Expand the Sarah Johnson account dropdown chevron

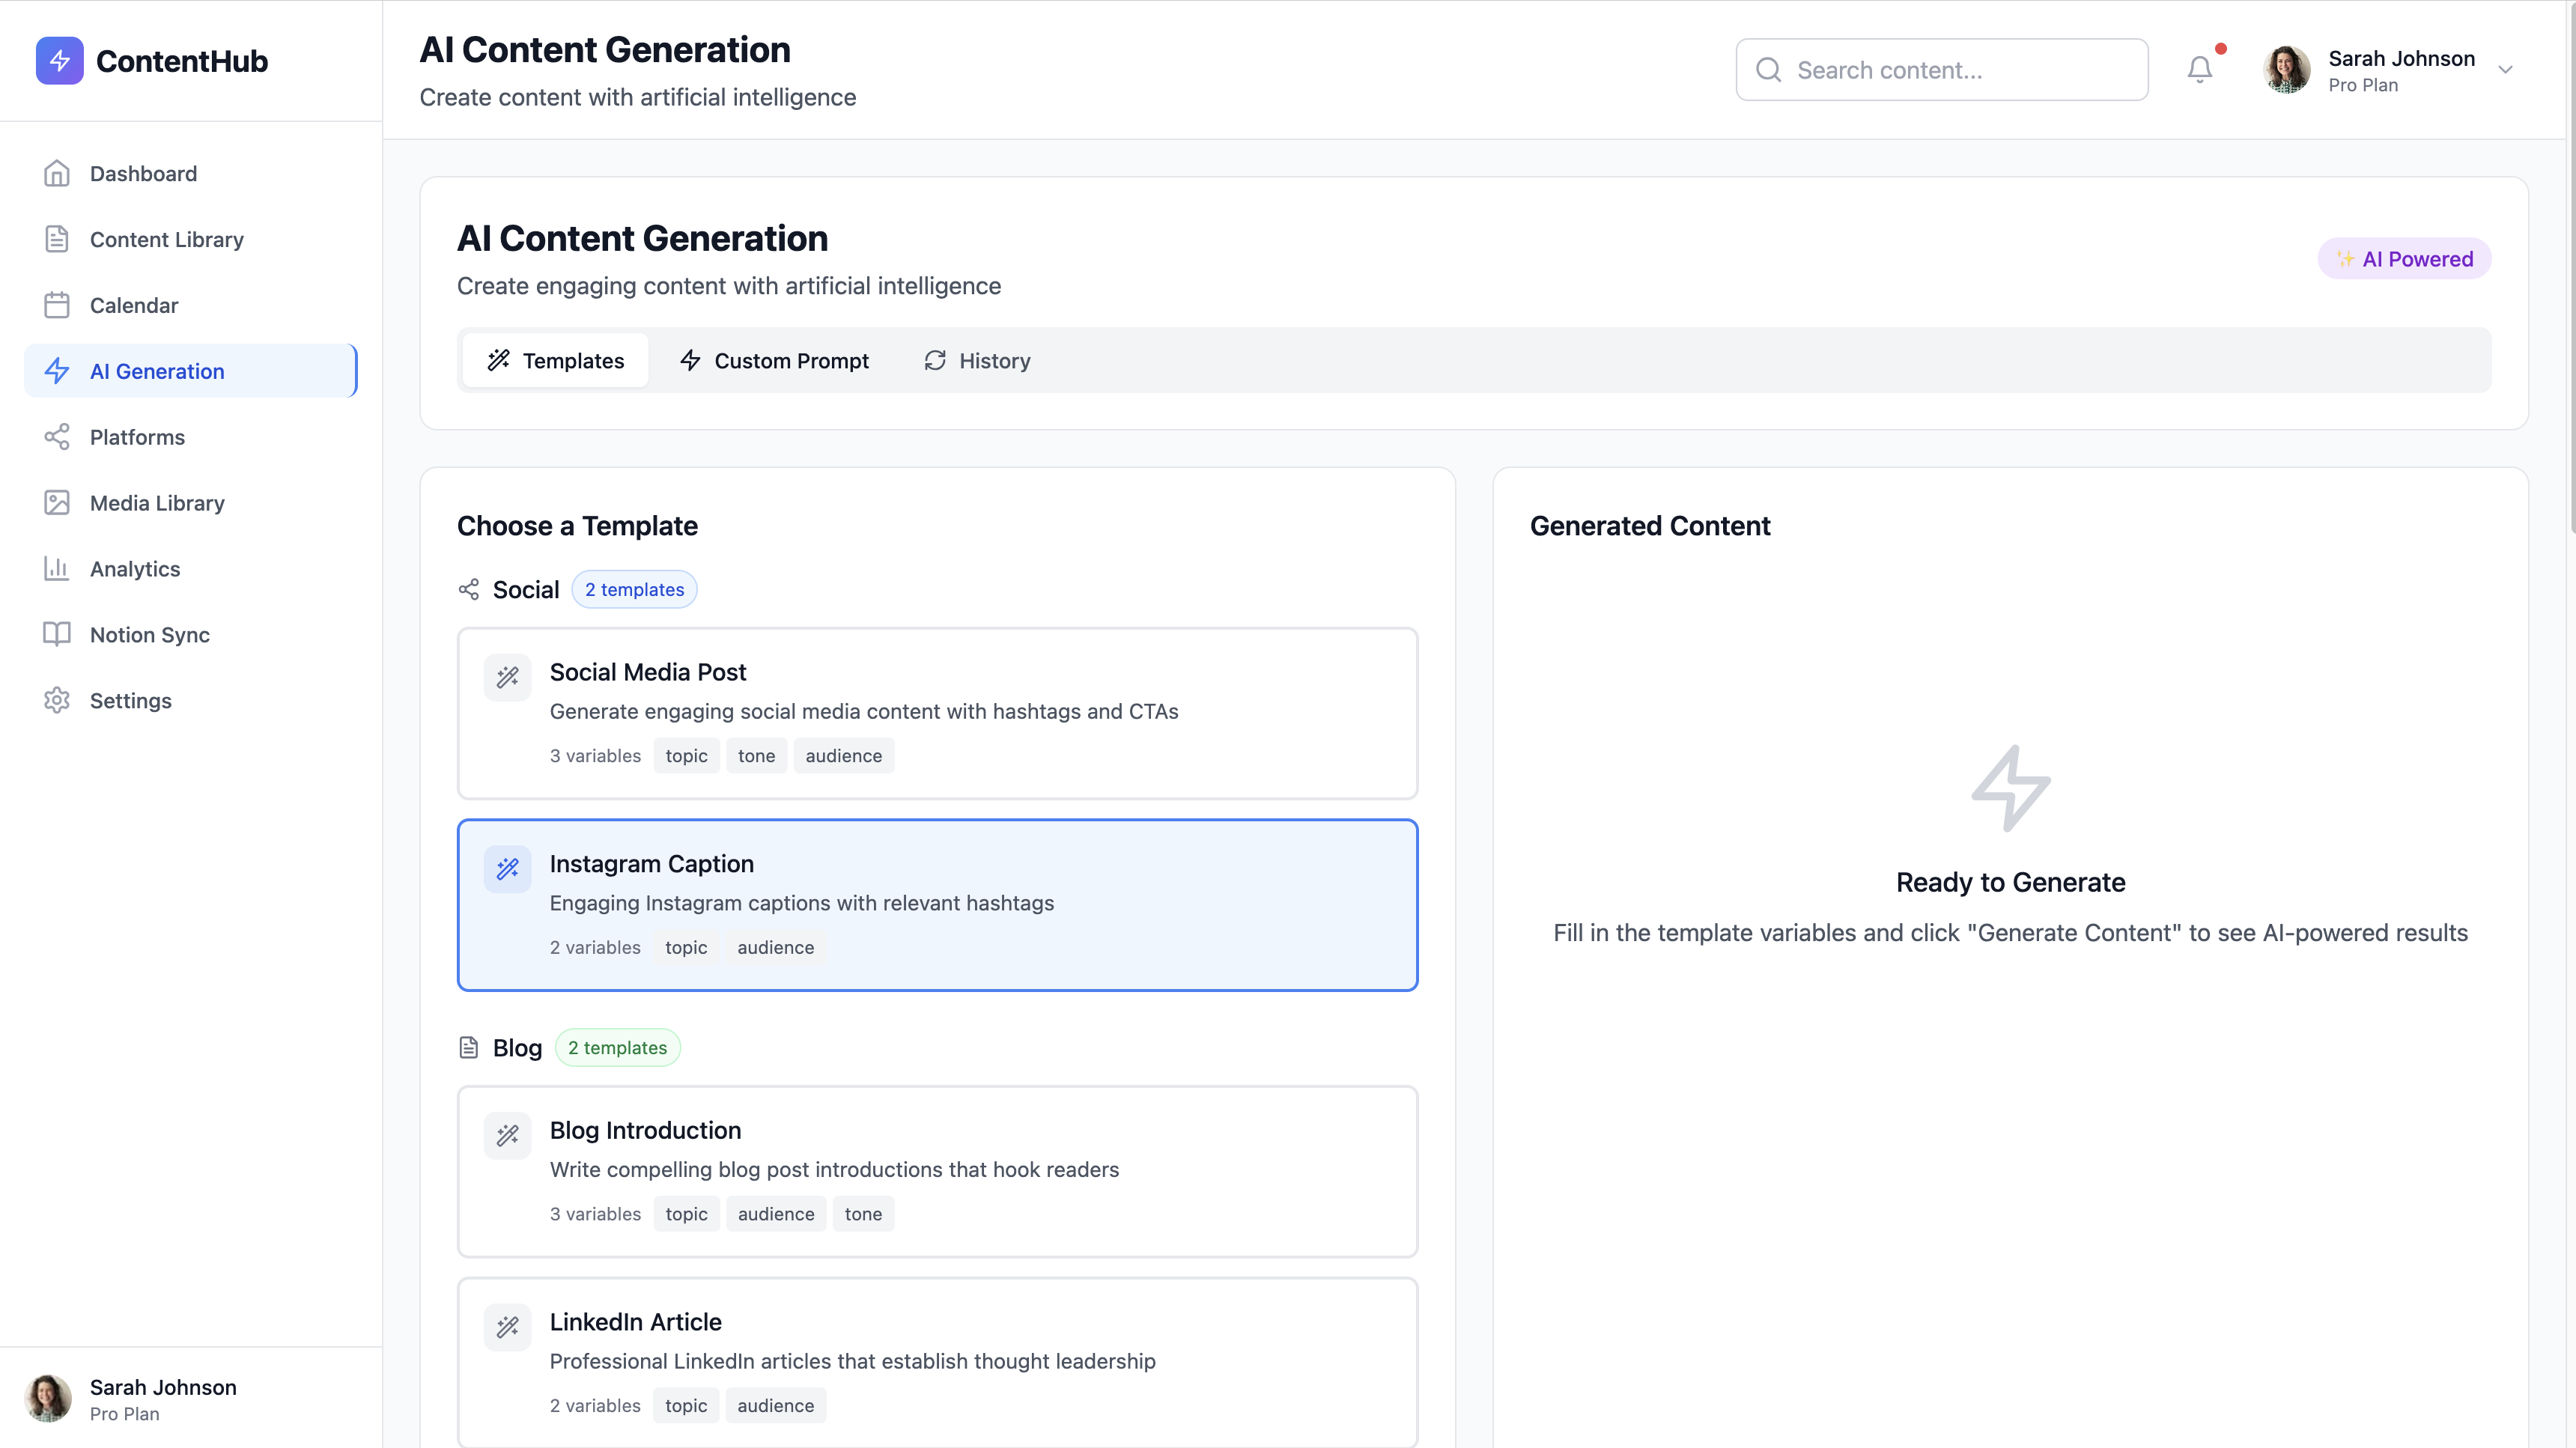click(x=2505, y=70)
